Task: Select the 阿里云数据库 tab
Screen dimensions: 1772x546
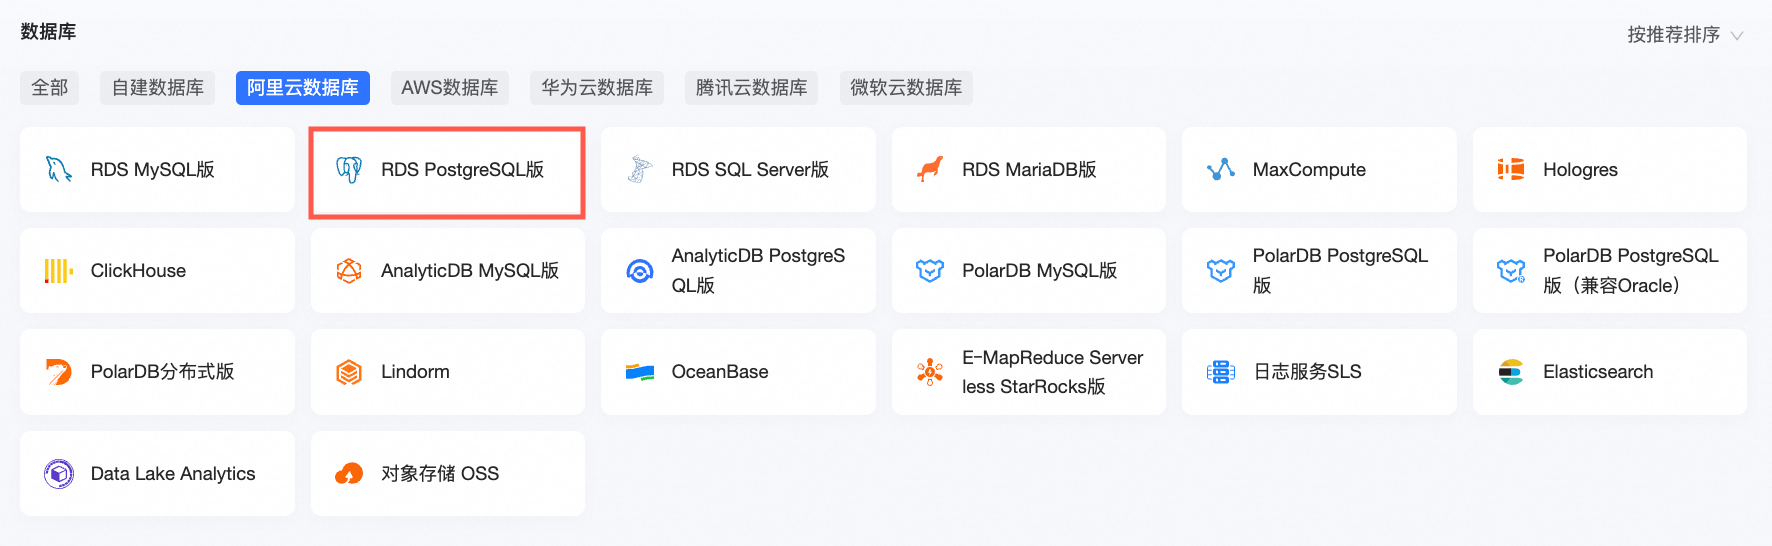Action: pos(303,88)
